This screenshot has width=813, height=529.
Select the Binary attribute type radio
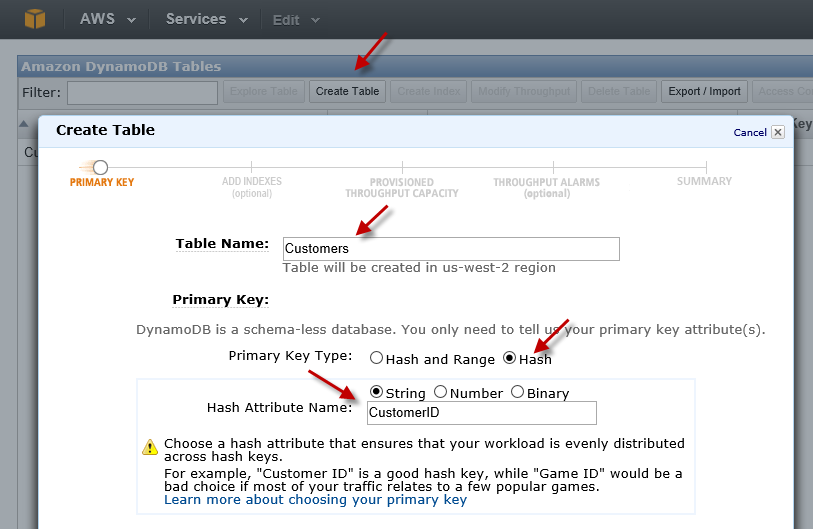[517, 392]
